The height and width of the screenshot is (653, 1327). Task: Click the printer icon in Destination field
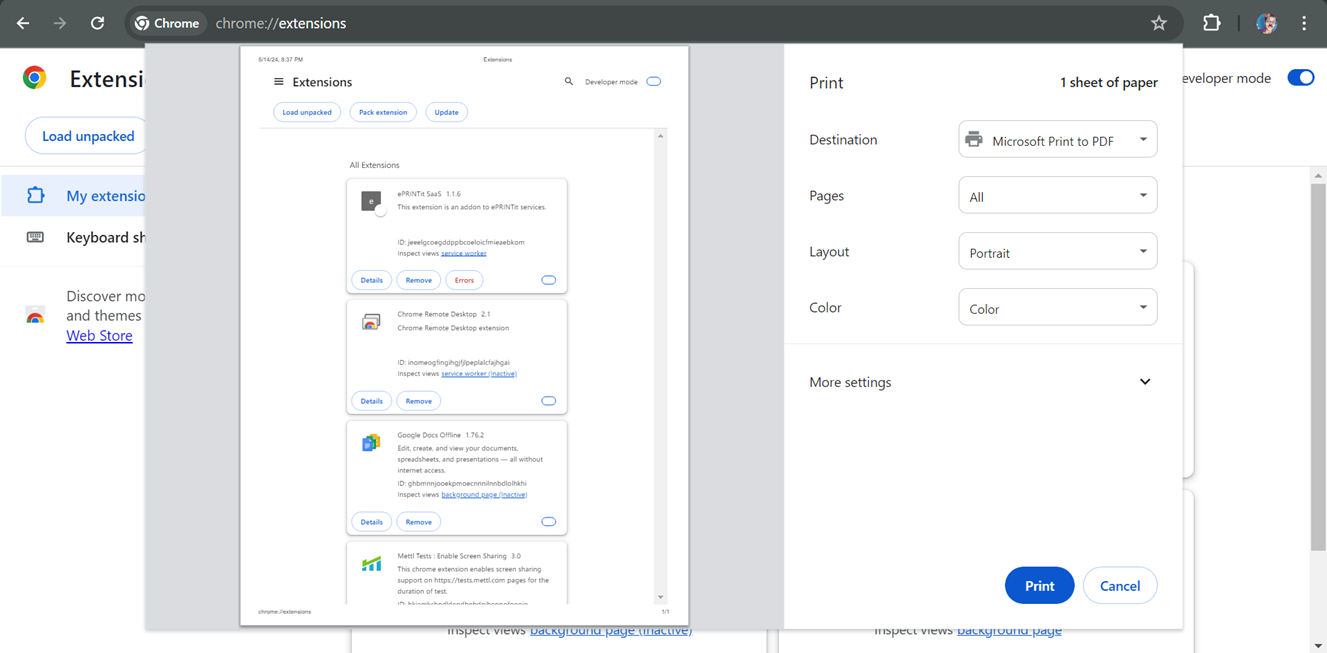[x=975, y=139]
